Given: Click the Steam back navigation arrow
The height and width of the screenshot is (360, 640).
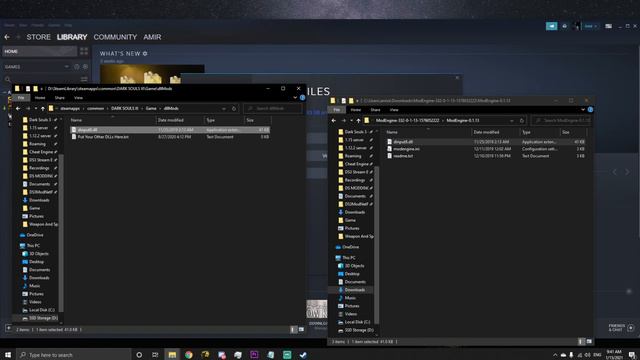Looking at the screenshot, I should tap(7, 37).
